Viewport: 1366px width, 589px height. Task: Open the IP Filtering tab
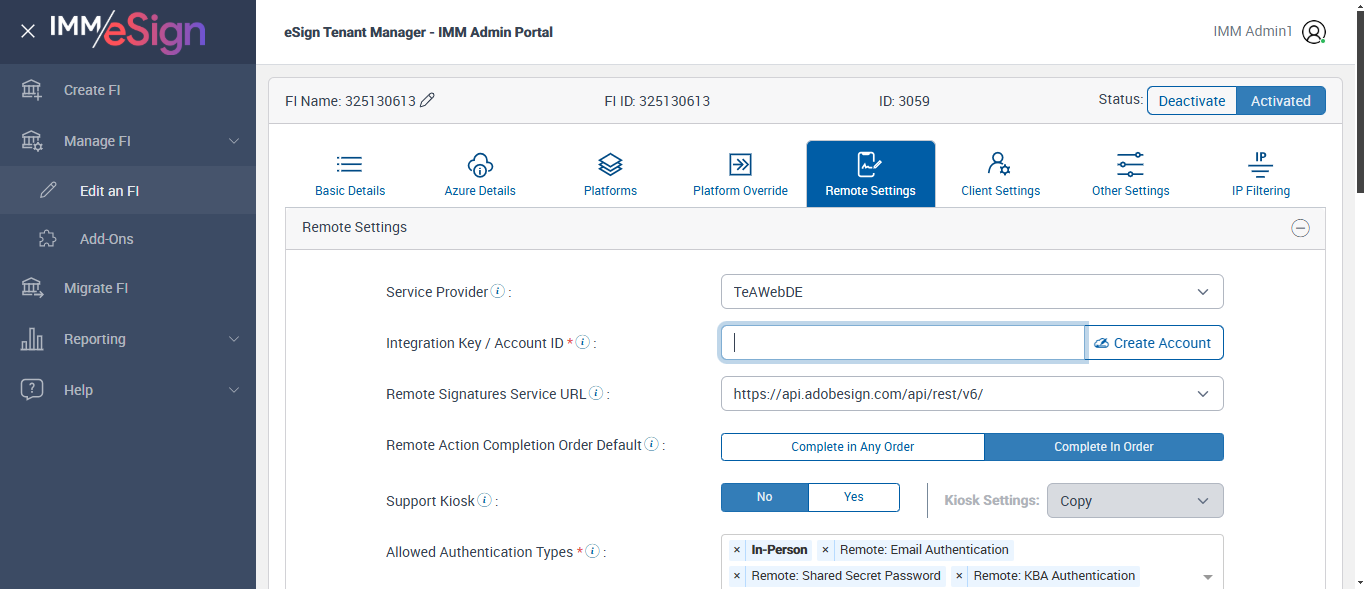tap(1260, 175)
